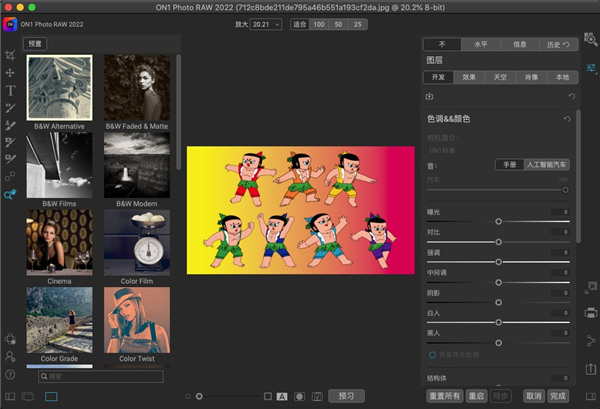The height and width of the screenshot is (409, 600).
Task: Switch to filmstrip view icon
Action: pyautogui.click(x=28, y=396)
